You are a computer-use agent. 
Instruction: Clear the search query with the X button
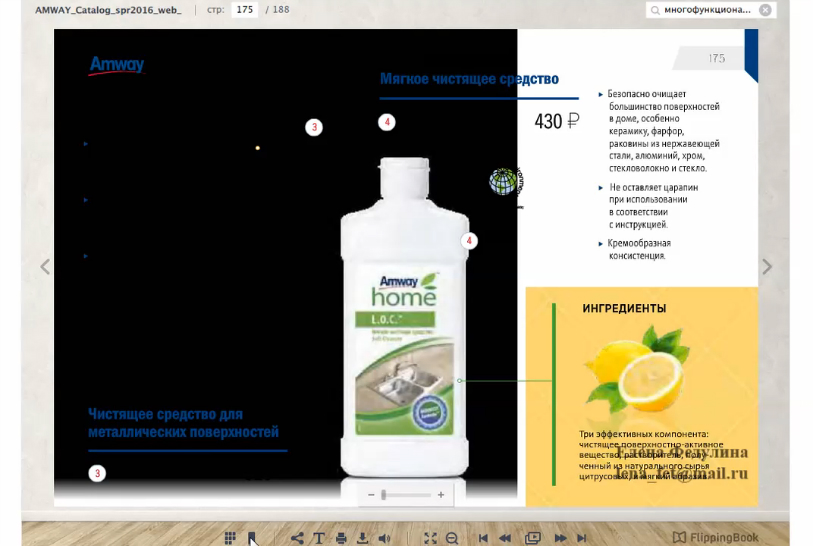click(x=765, y=10)
